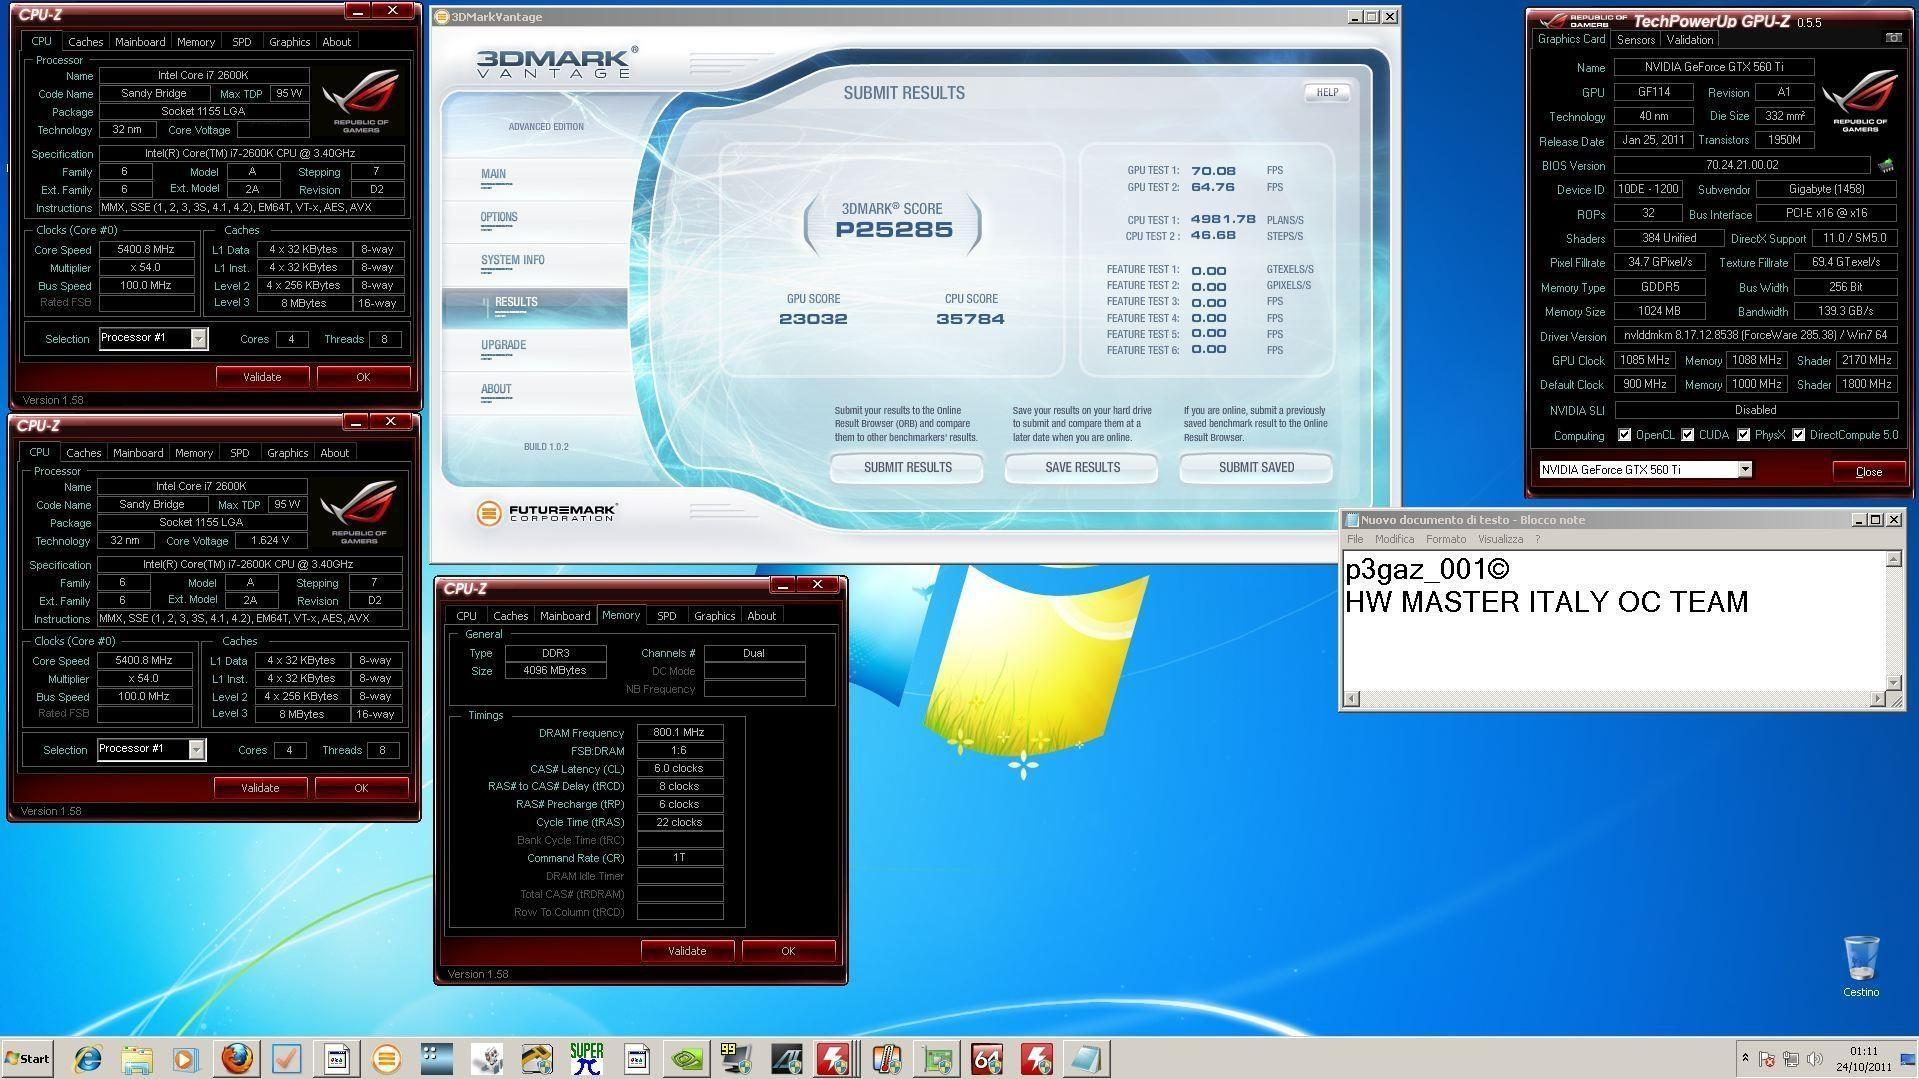Click the BIOS save chip icon in GPU-Z

1885,165
